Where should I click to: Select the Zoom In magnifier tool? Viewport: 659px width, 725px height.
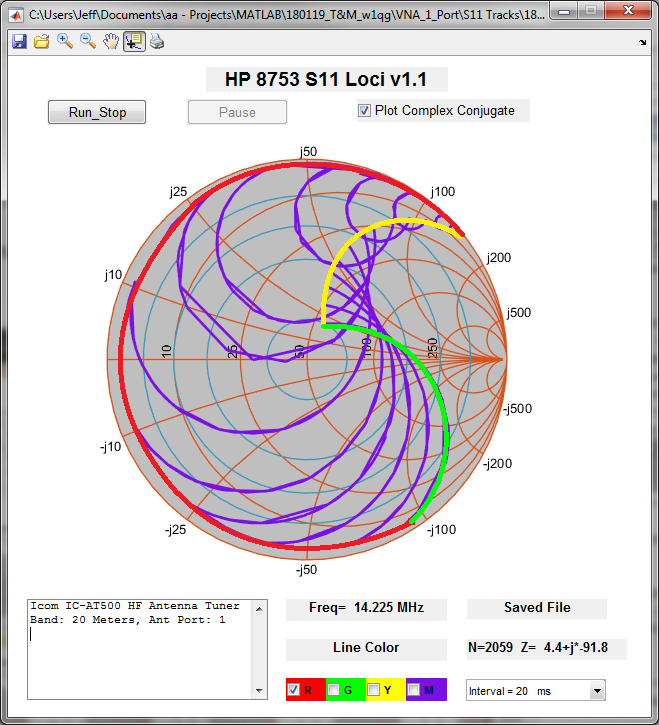(x=65, y=42)
